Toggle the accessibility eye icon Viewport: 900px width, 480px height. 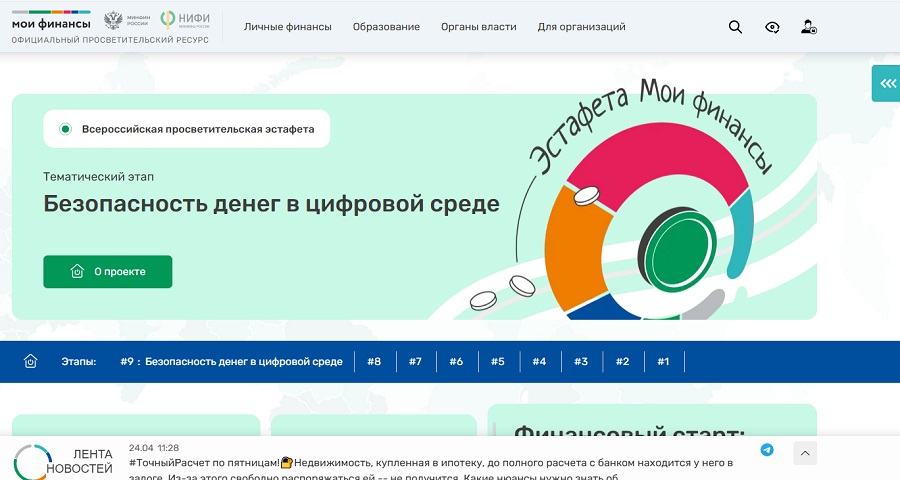[x=772, y=27]
